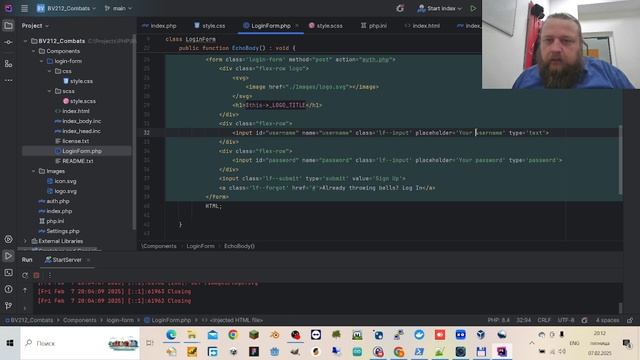Click the Windows Start button
Viewport: 640px width, 360px height.
coord(10,343)
